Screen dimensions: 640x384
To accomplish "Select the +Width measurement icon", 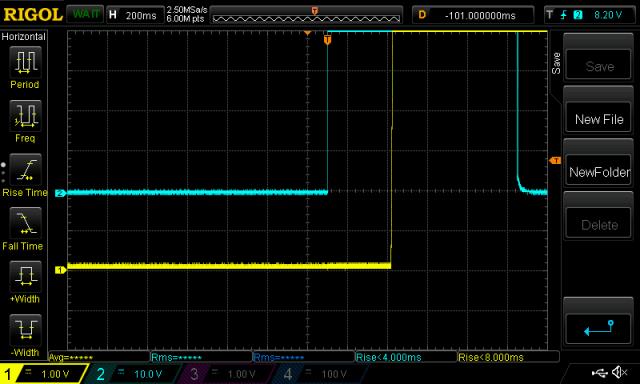I will tap(25, 276).
